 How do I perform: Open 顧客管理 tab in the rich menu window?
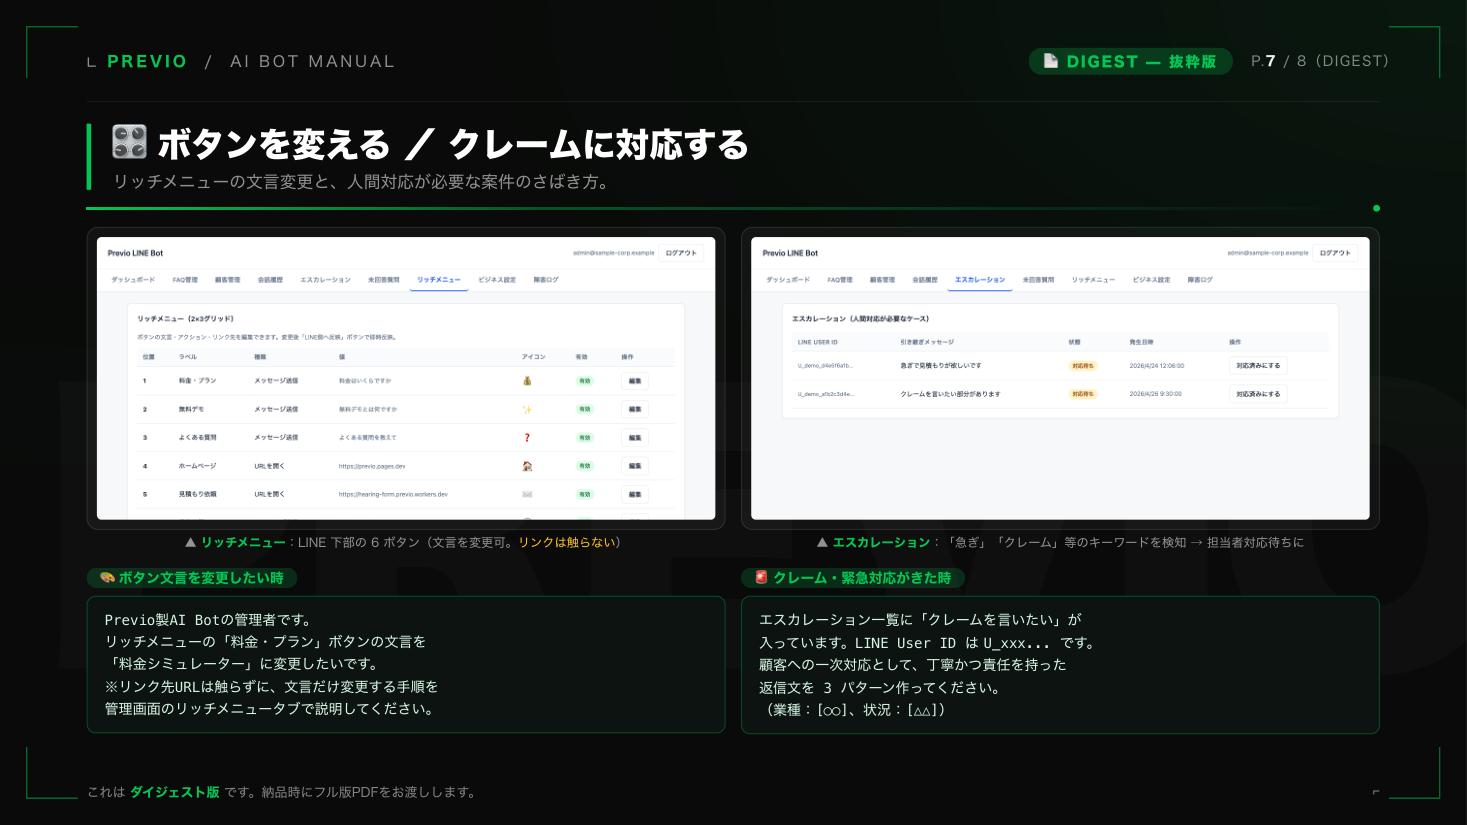pyautogui.click(x=227, y=280)
